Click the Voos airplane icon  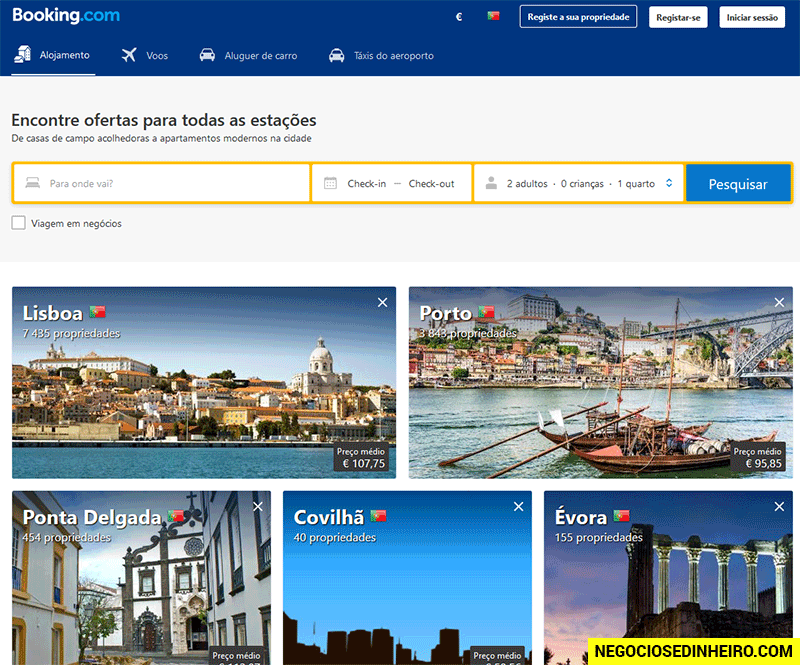(x=129, y=55)
